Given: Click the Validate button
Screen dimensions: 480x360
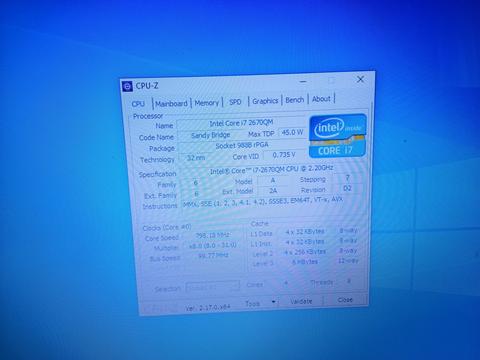Looking at the screenshot, I should (x=301, y=301).
